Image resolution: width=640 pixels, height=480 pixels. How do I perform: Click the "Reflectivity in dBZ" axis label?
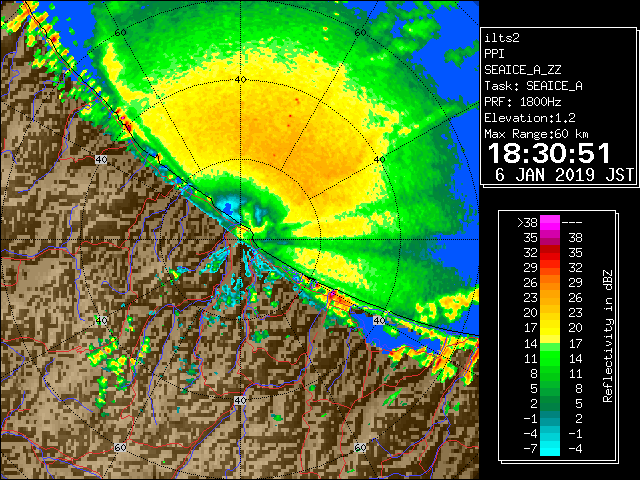click(607, 336)
